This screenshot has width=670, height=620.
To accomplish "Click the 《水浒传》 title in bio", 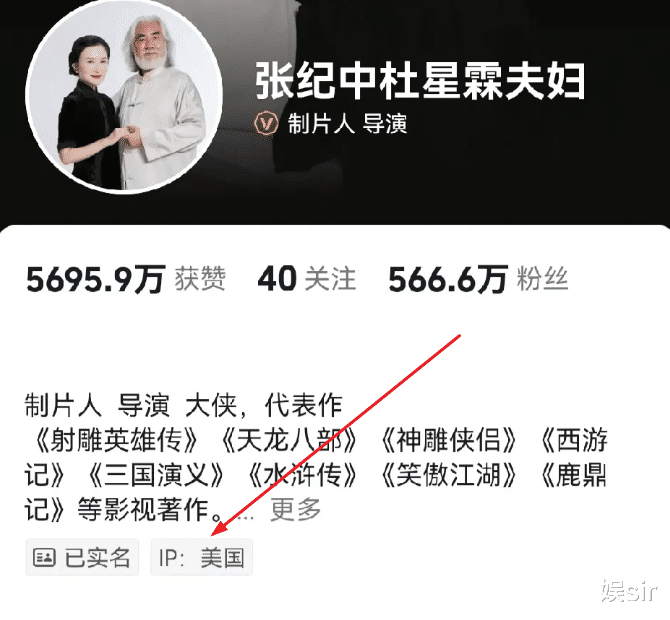I will 302,475.
